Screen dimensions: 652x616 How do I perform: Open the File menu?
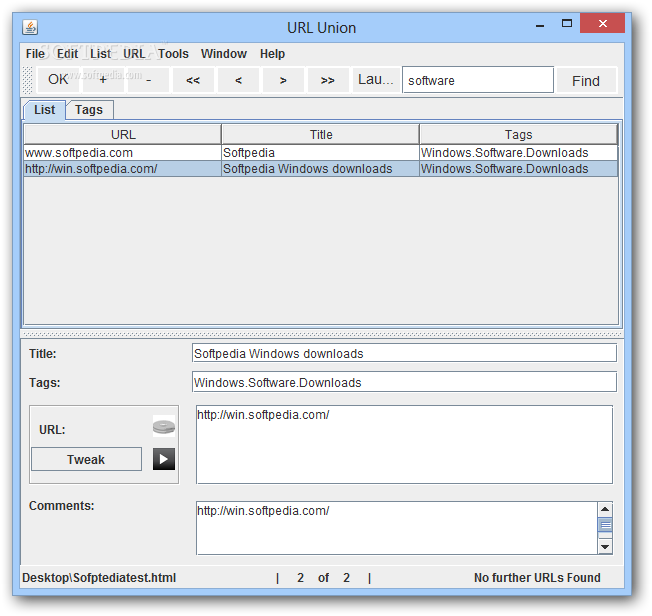[35, 54]
